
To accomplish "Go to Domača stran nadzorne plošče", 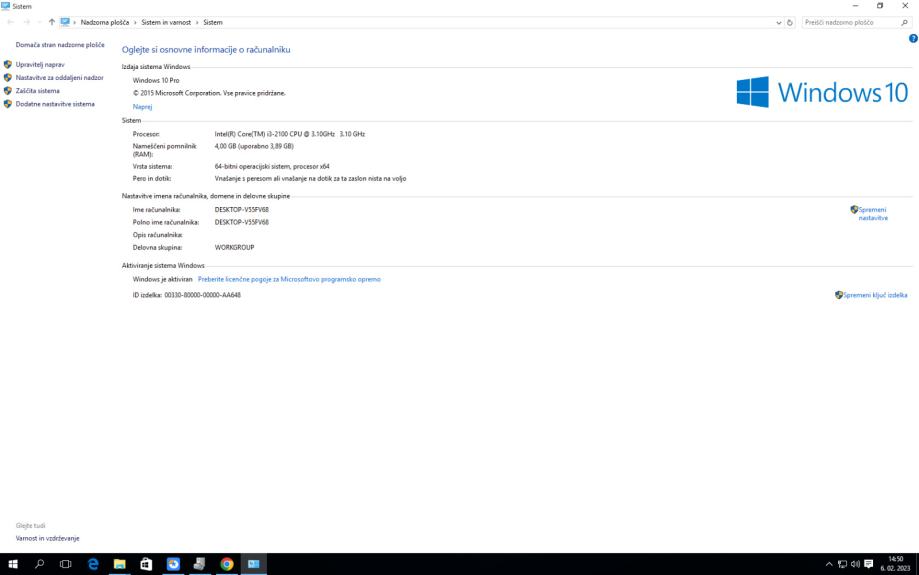I will (60, 45).
